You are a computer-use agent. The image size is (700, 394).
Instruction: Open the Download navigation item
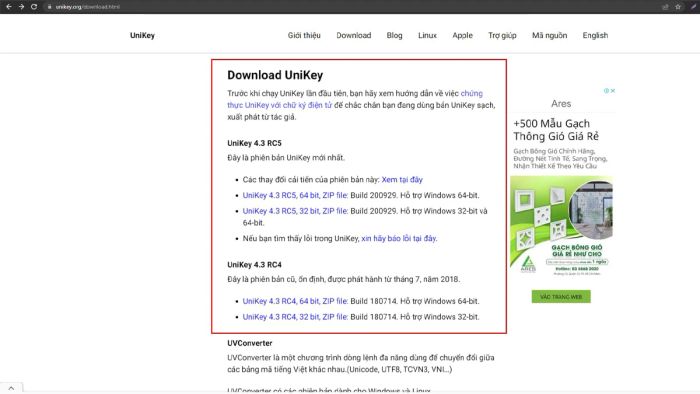[x=354, y=35]
